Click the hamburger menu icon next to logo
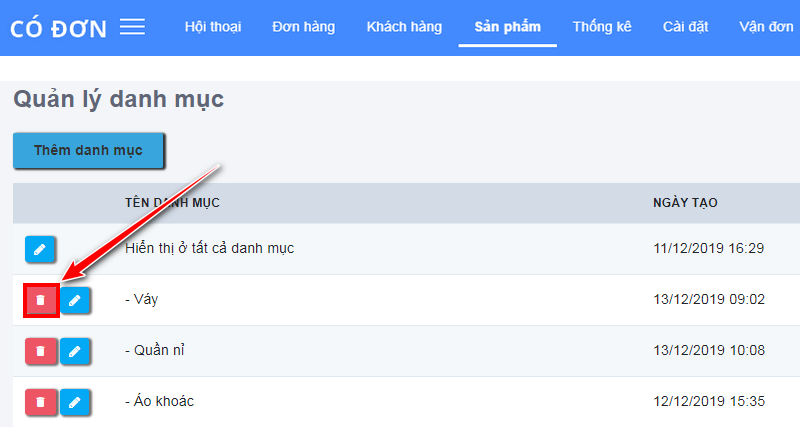The height and width of the screenshot is (427, 800). point(133,27)
